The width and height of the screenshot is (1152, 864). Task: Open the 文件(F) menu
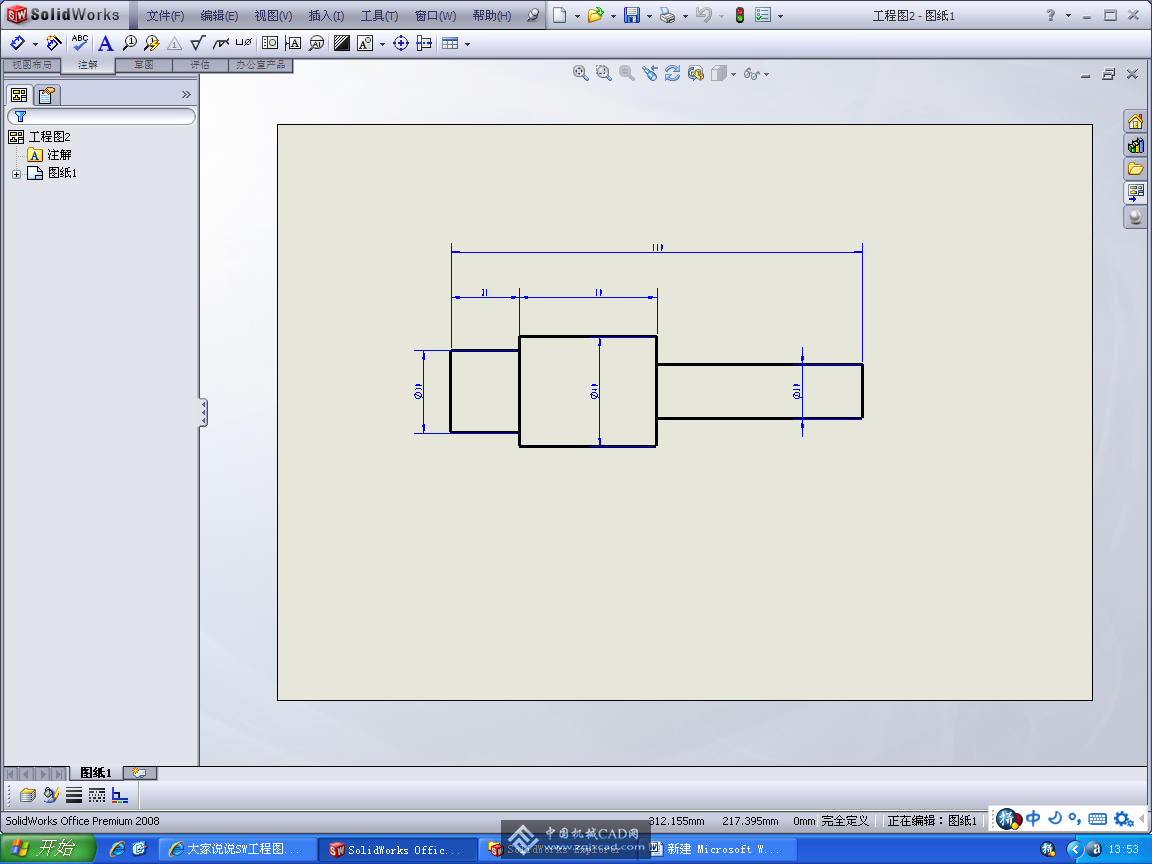165,15
